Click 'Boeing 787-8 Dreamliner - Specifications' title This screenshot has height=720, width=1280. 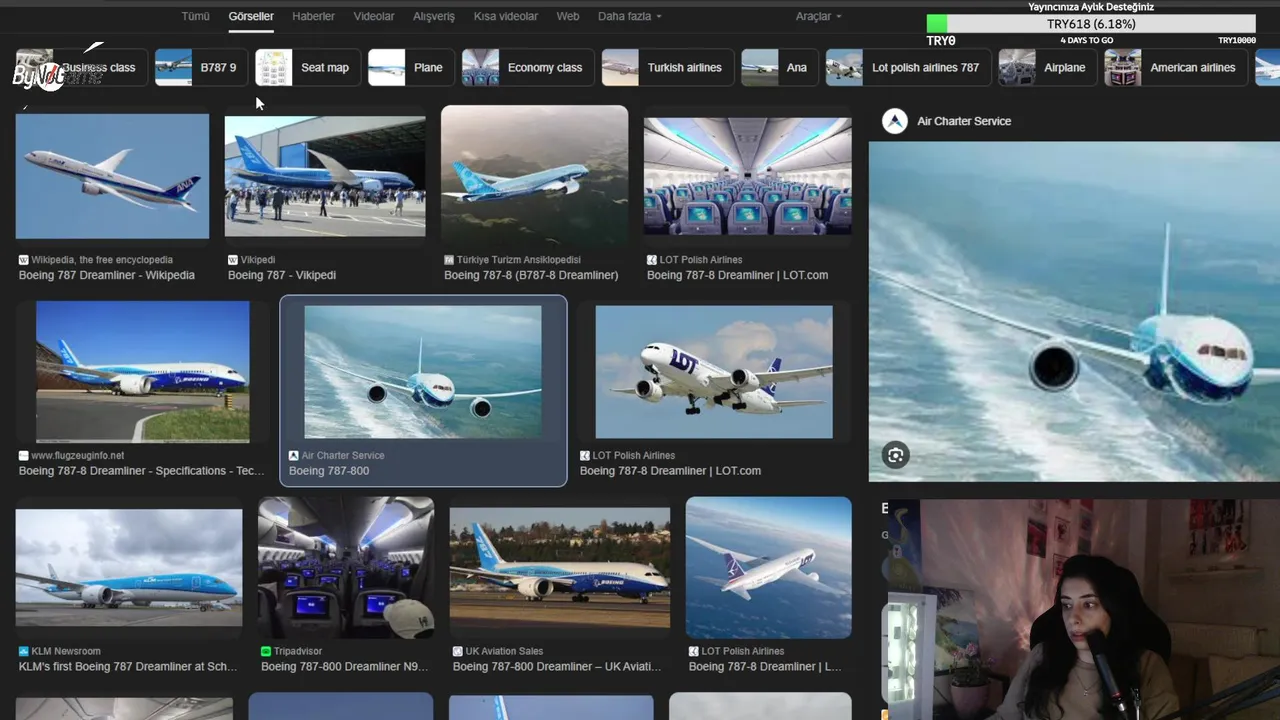click(142, 471)
